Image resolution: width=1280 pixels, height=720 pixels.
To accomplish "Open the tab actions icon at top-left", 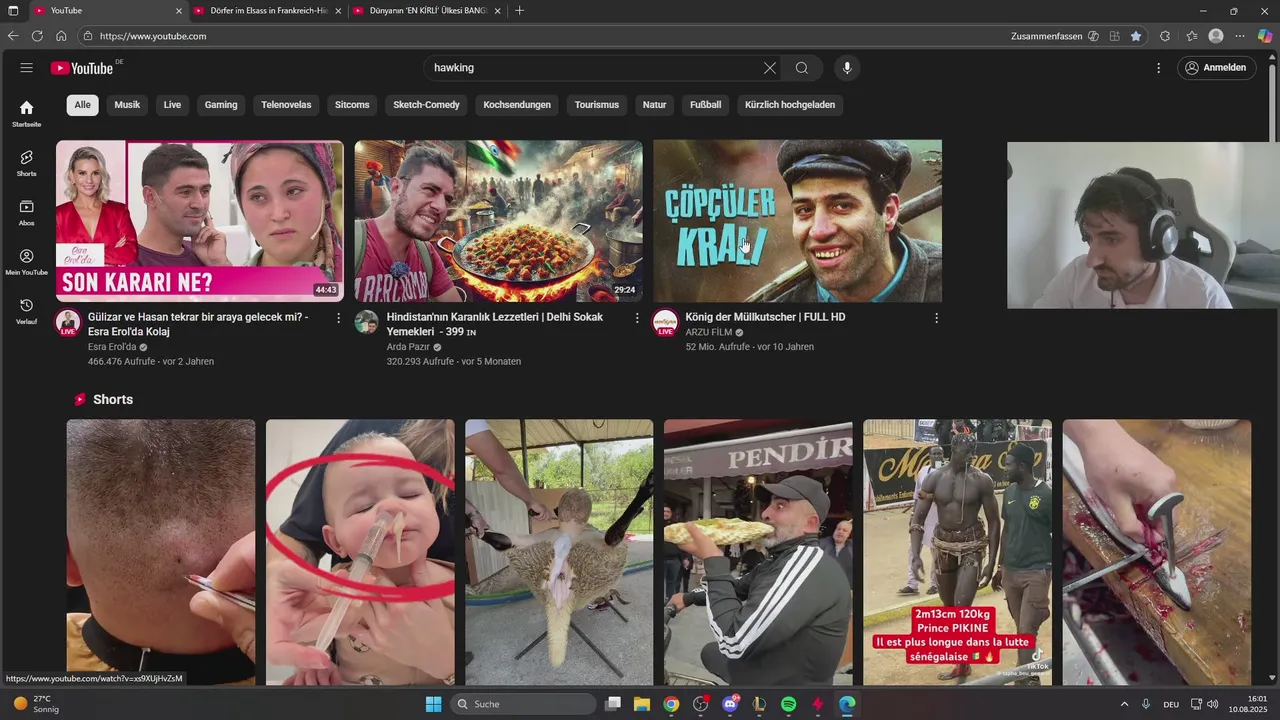I will click(x=13, y=11).
